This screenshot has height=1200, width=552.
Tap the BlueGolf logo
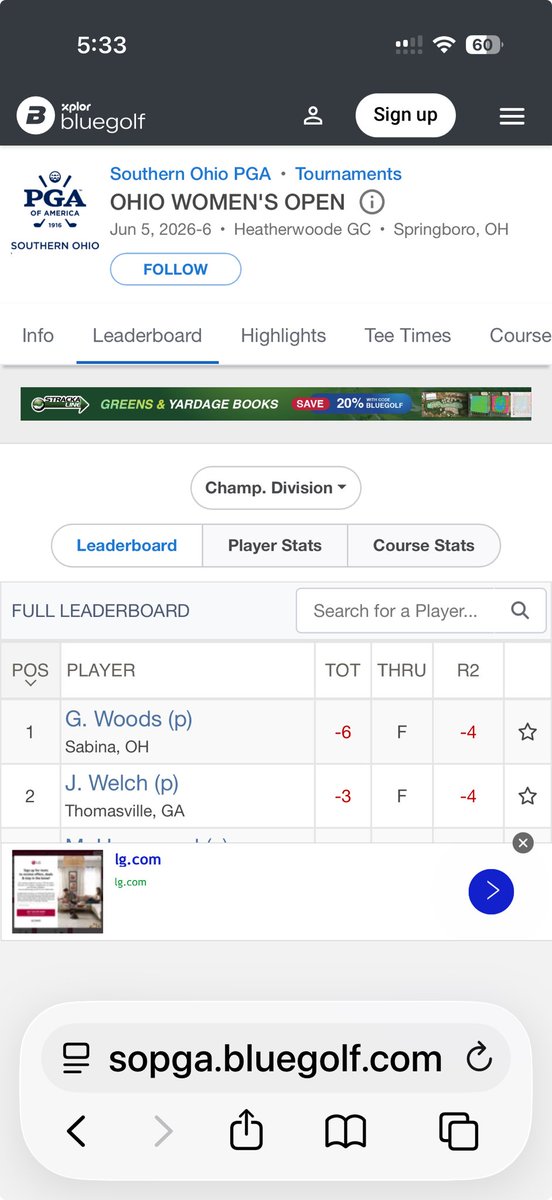click(81, 117)
